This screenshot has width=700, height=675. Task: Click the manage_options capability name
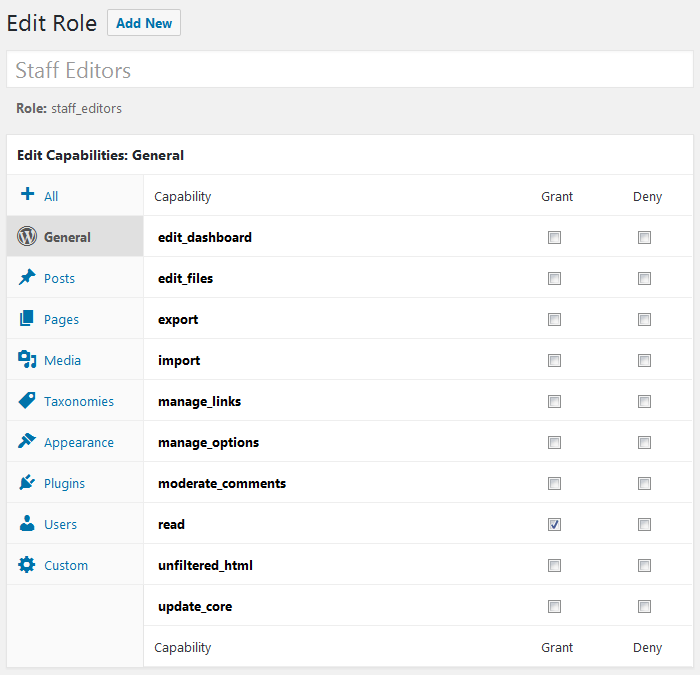point(208,442)
